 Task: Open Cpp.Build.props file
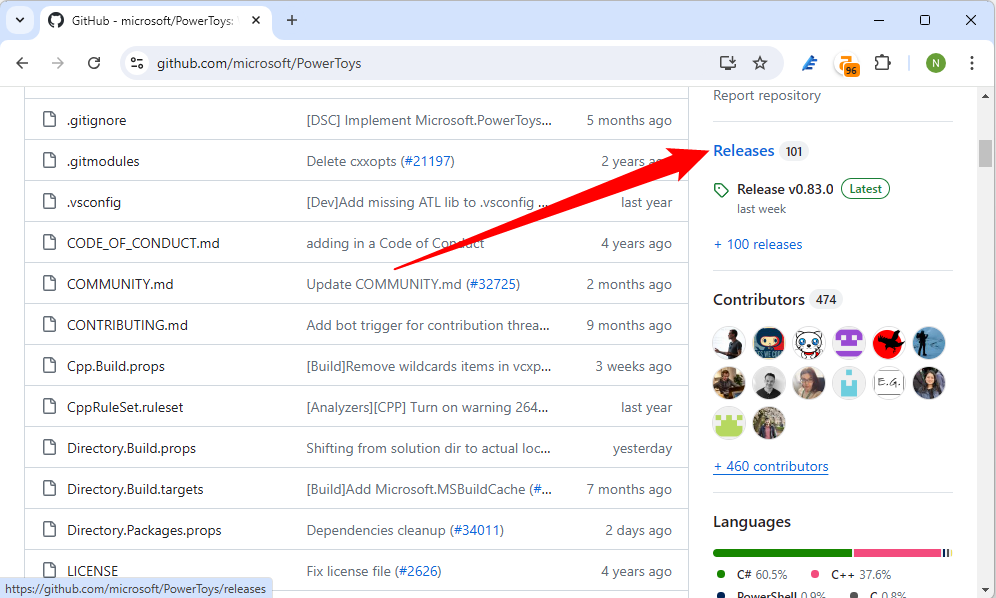pyautogui.click(x=116, y=366)
